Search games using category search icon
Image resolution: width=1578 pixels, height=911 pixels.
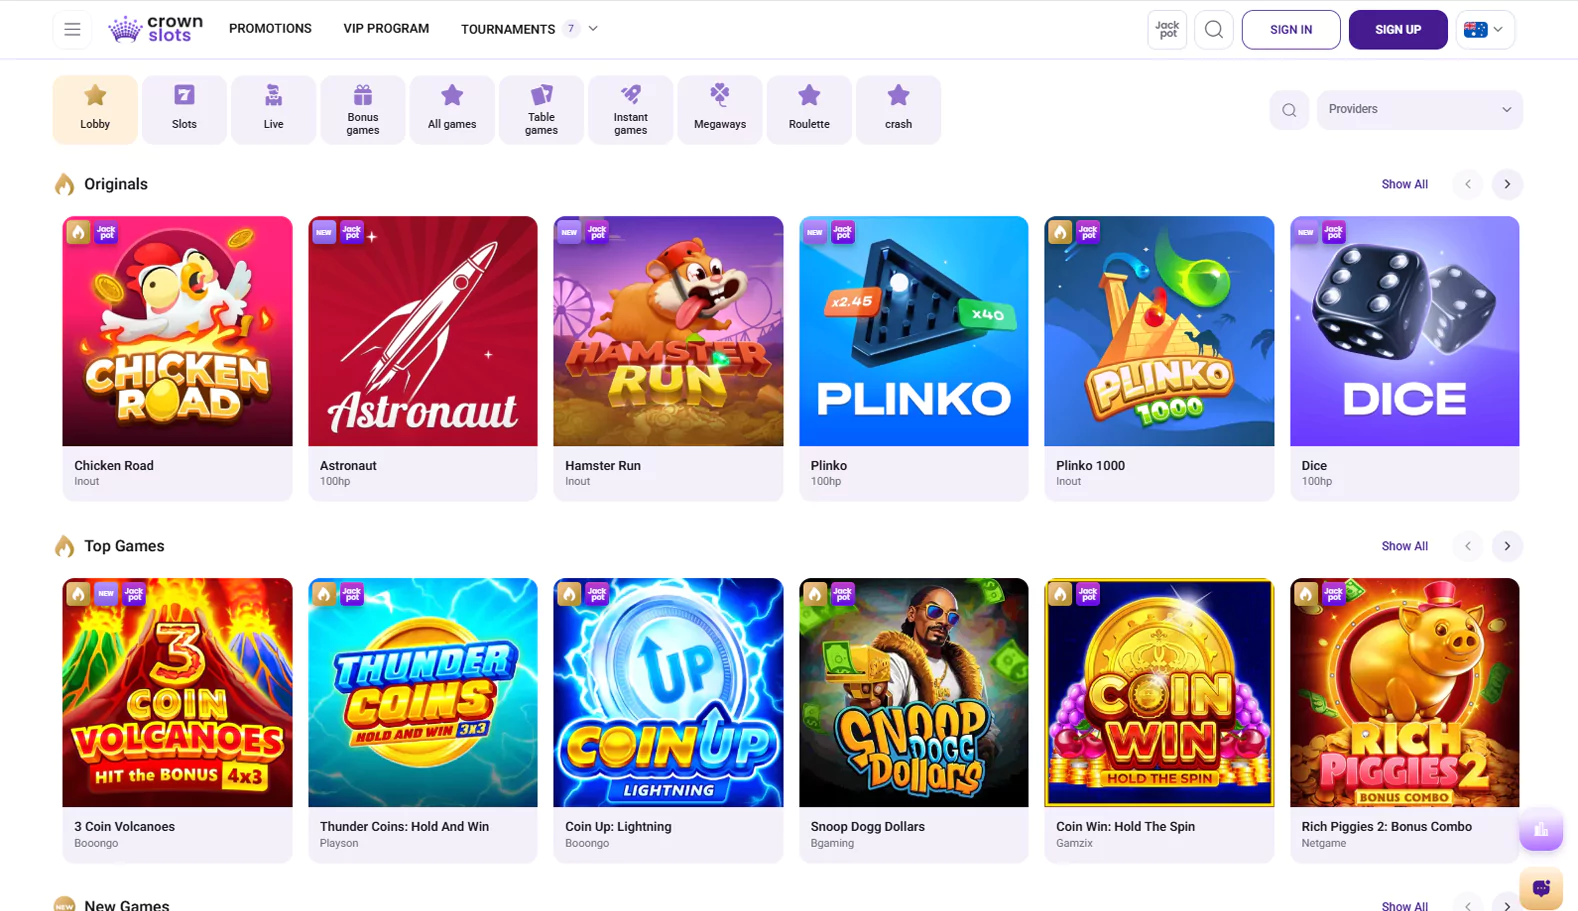click(x=1289, y=110)
